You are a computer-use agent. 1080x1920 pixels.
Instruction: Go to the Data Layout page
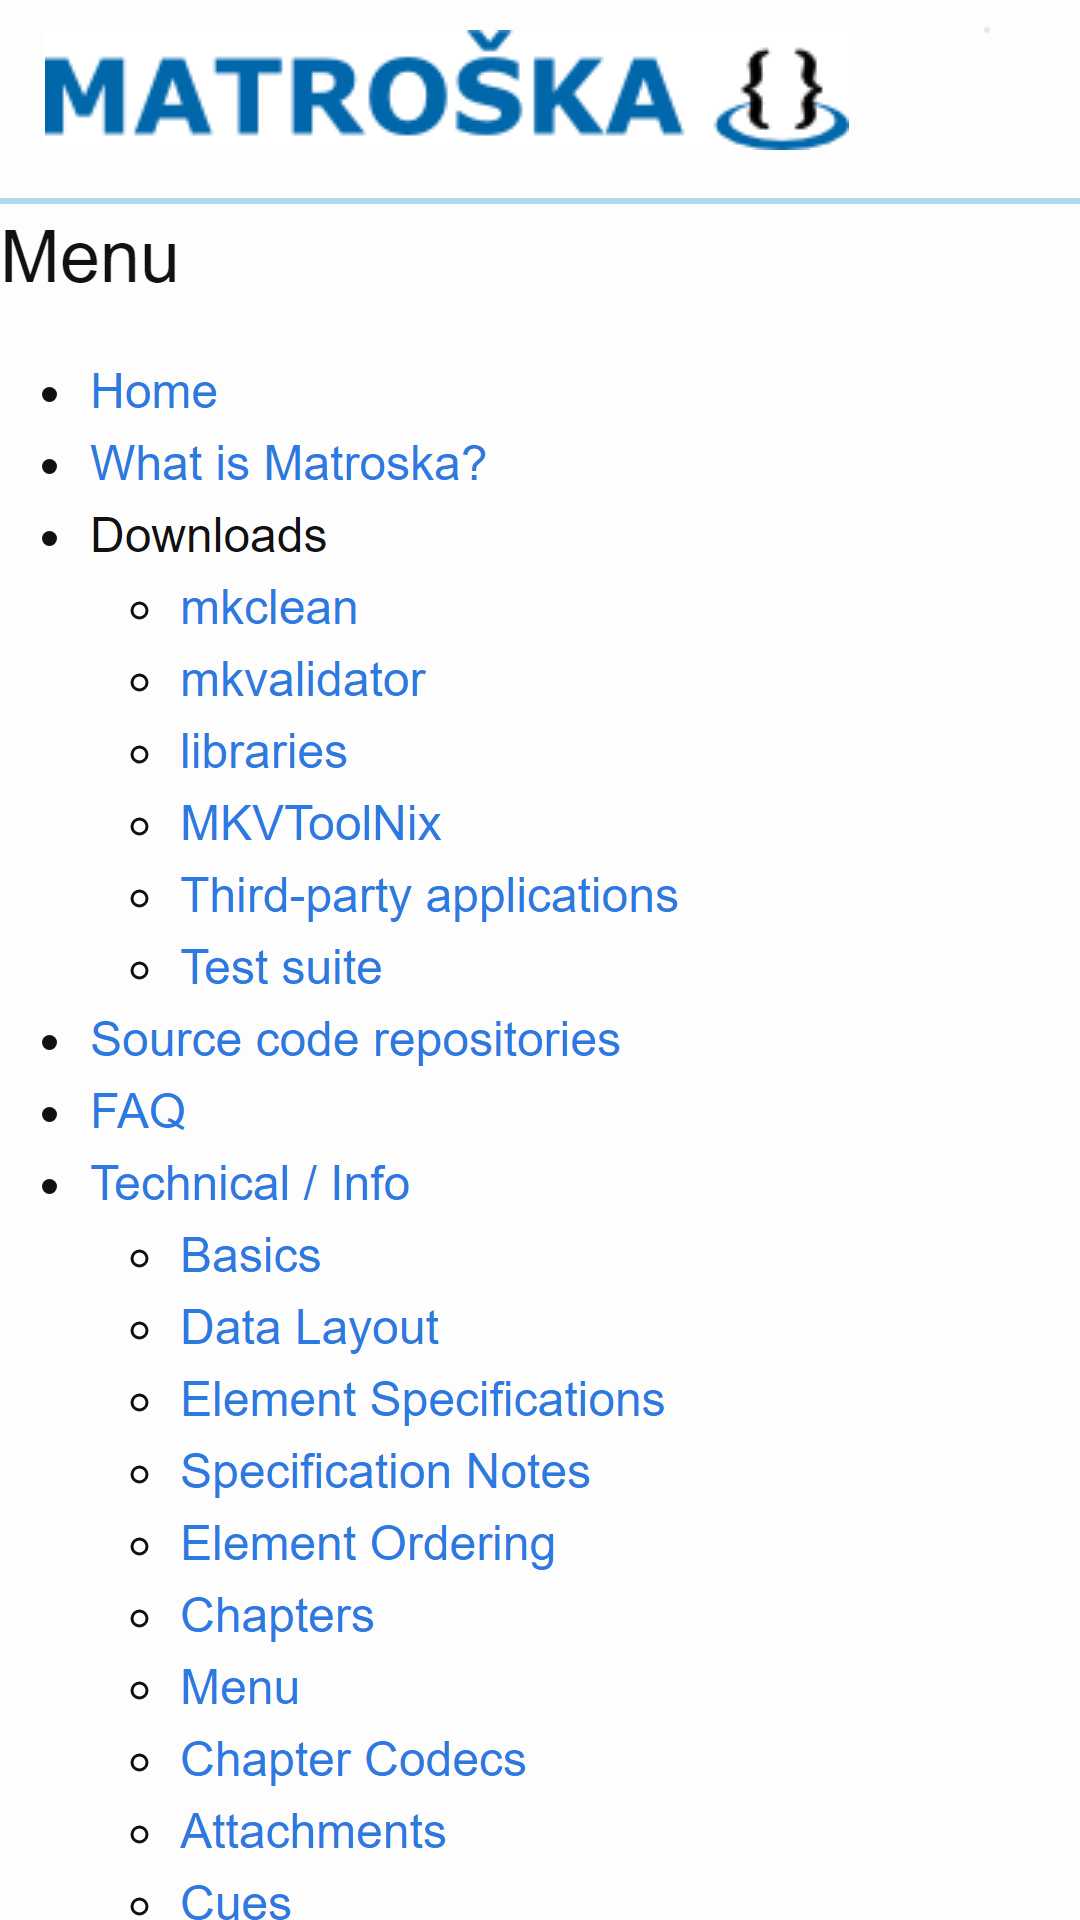coord(309,1328)
